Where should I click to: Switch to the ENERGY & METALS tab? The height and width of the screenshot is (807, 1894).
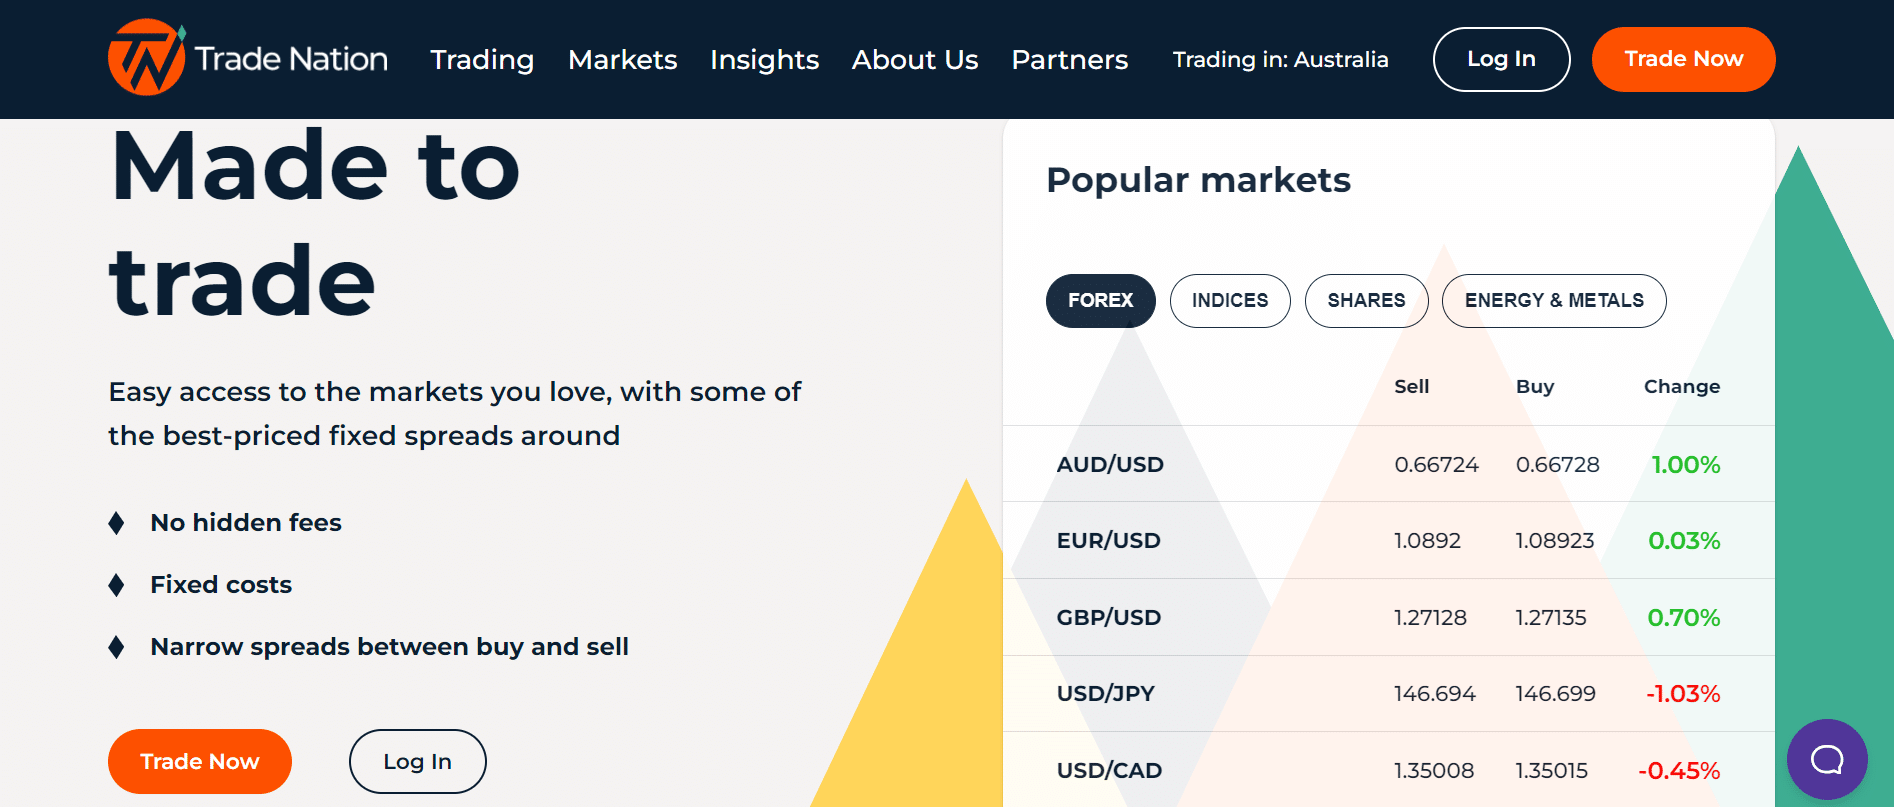point(1554,301)
